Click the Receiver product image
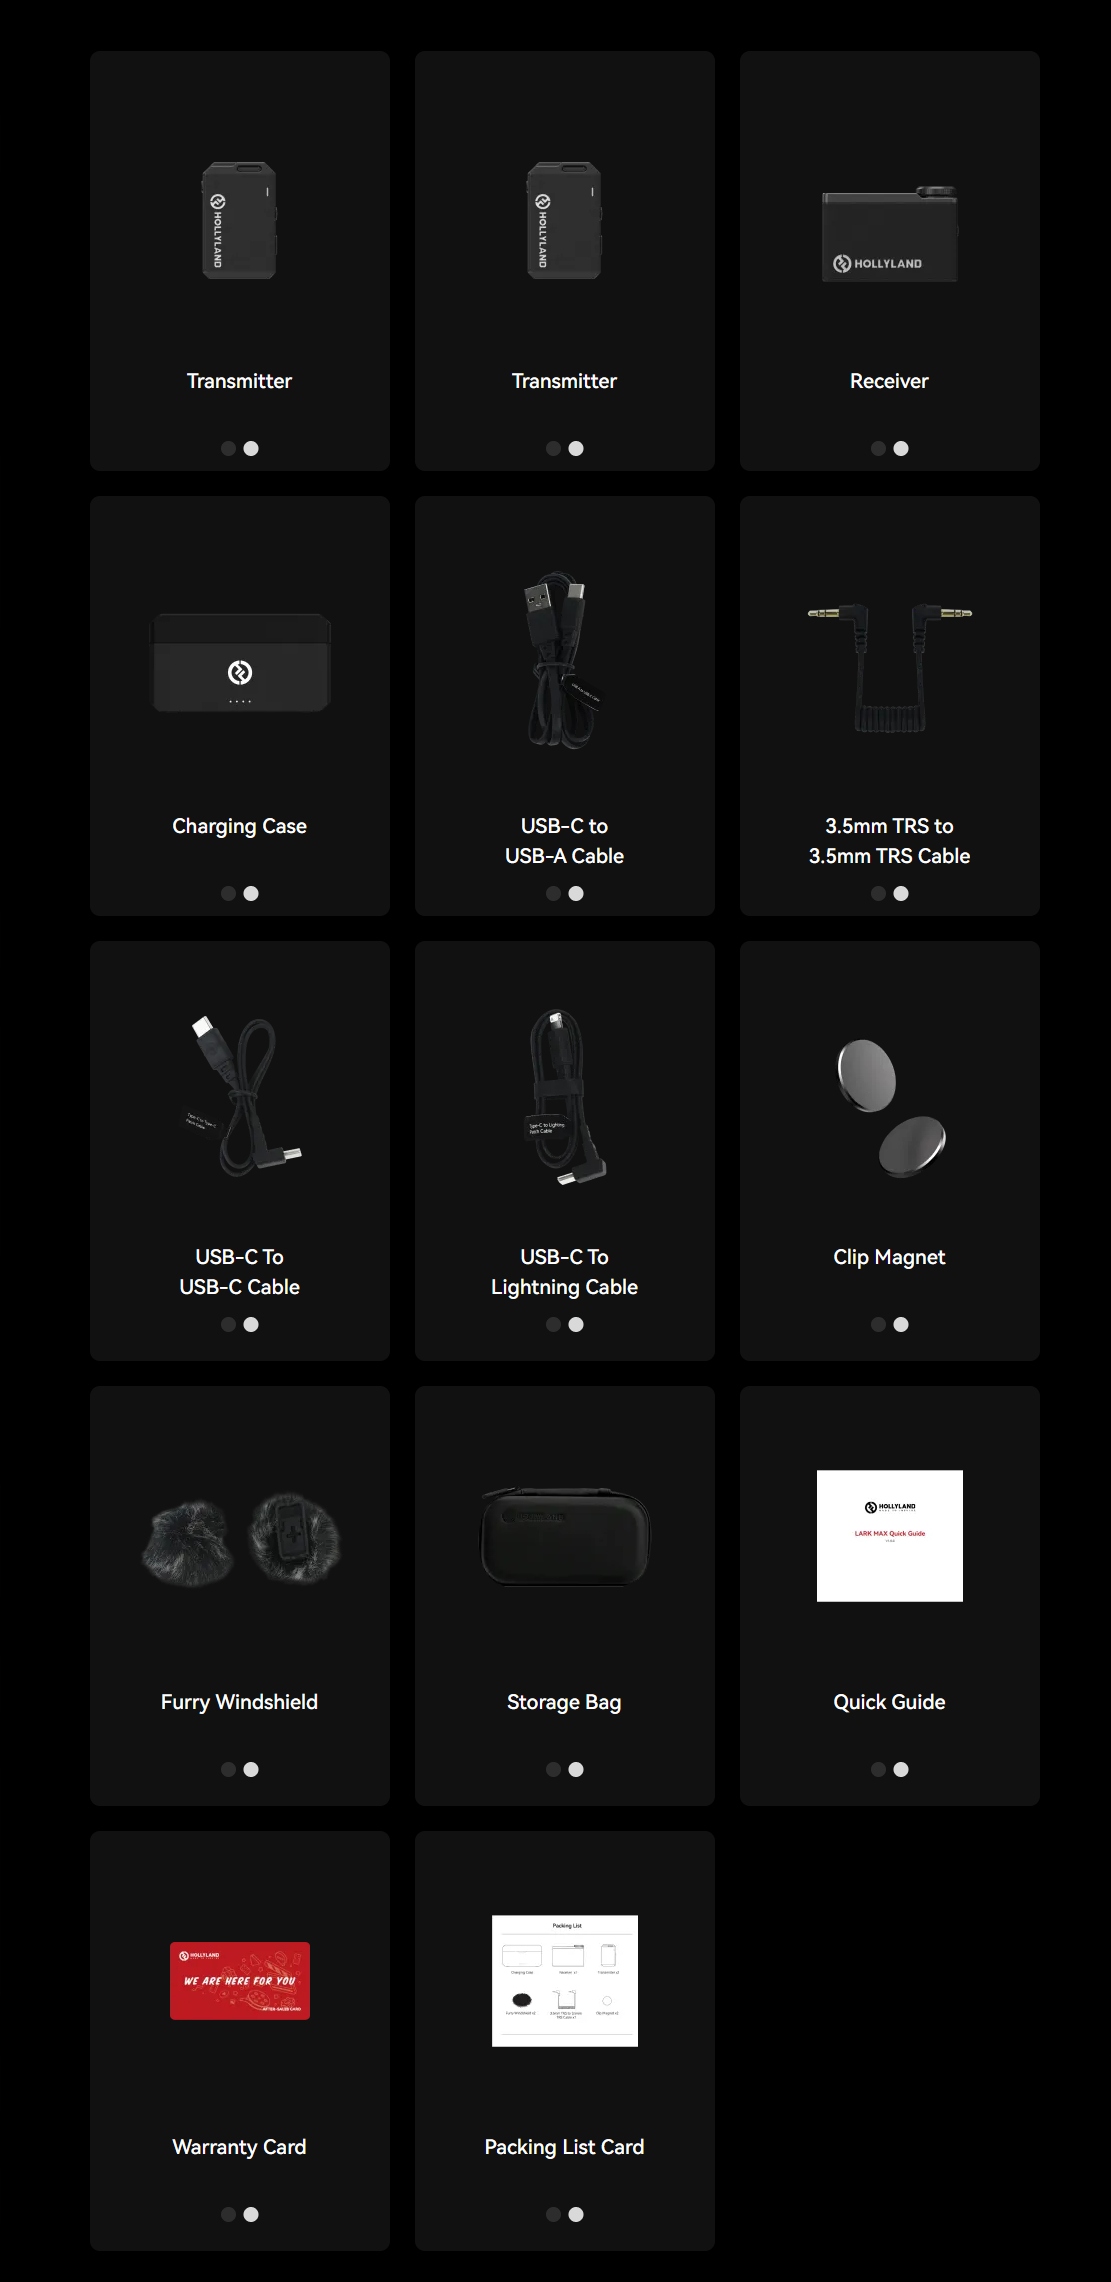 tap(889, 234)
